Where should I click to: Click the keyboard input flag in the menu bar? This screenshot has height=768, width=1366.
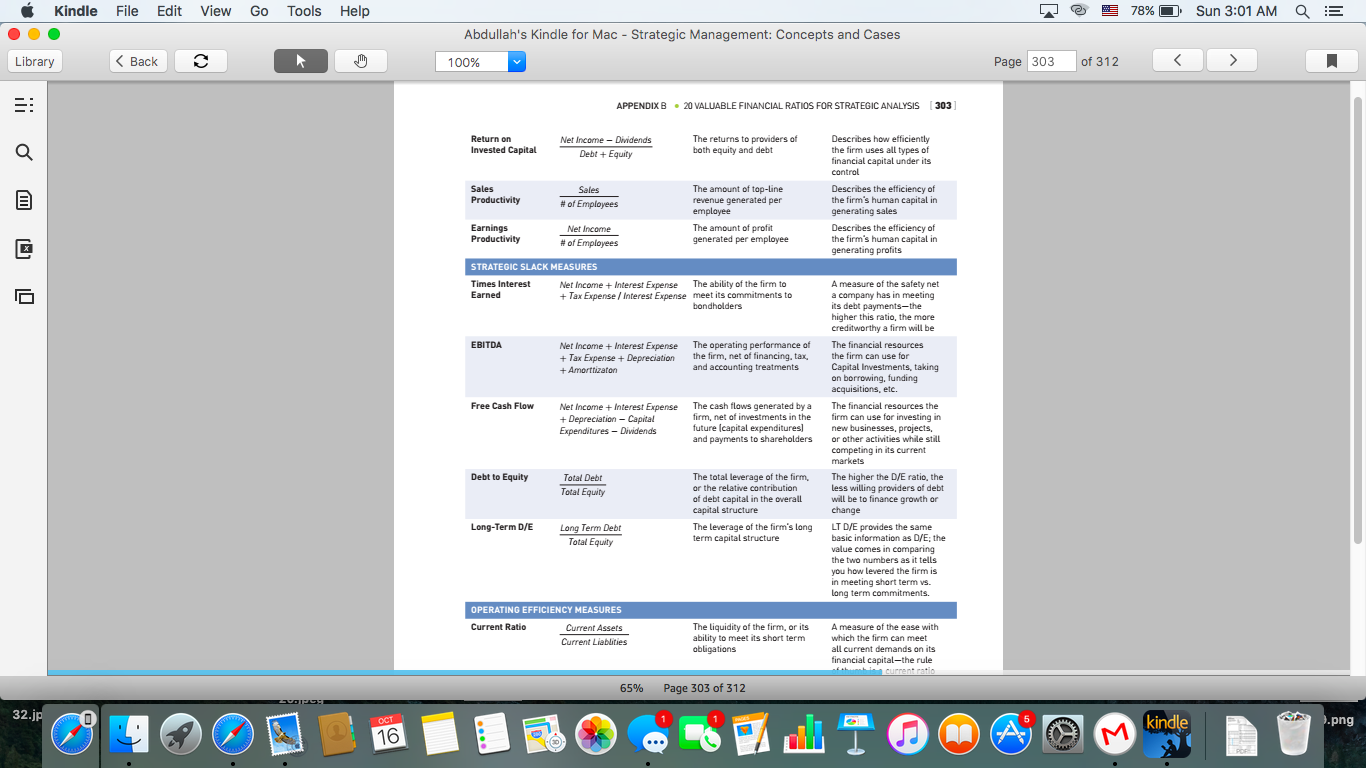pos(1110,11)
